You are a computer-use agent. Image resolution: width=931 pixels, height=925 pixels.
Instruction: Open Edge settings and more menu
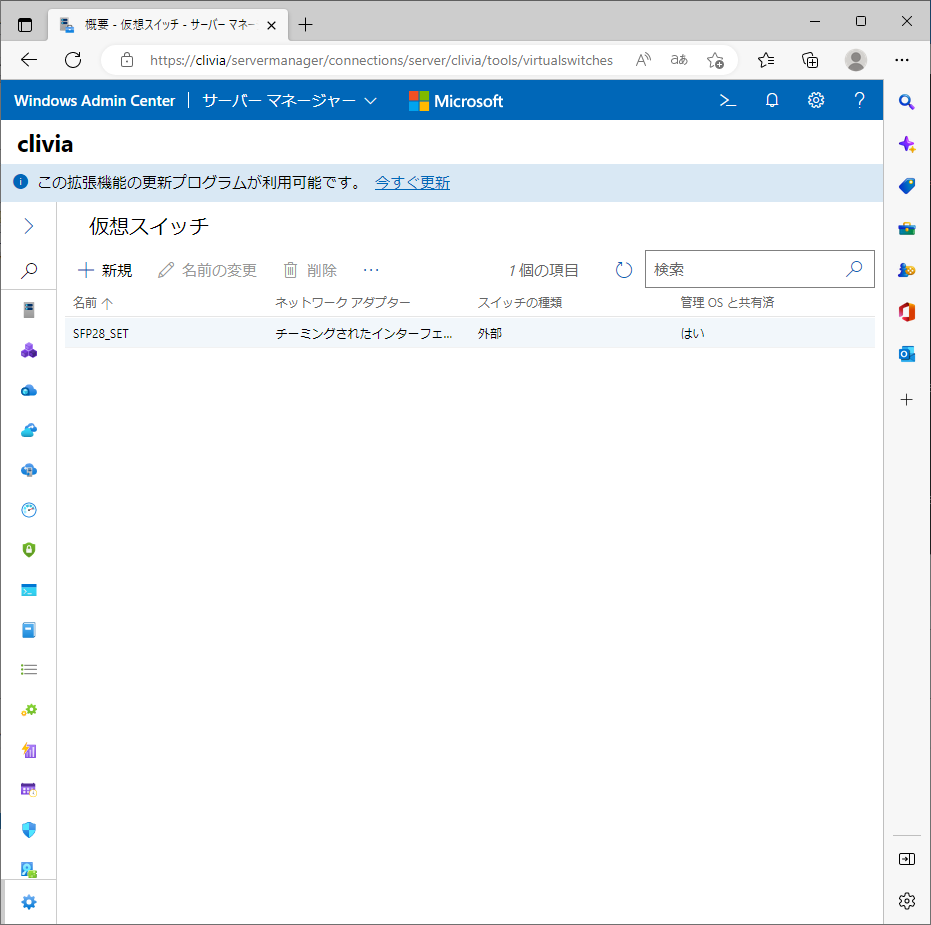[901, 60]
